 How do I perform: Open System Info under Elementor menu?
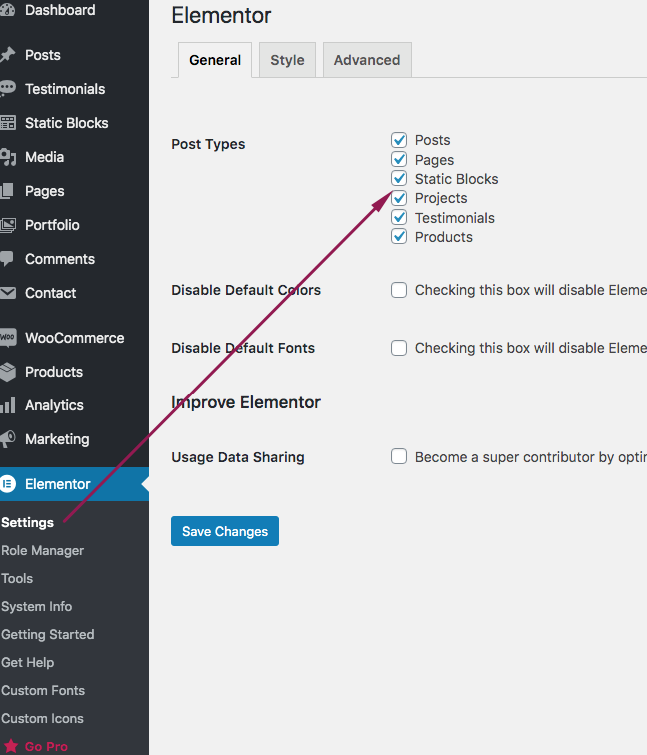point(37,606)
